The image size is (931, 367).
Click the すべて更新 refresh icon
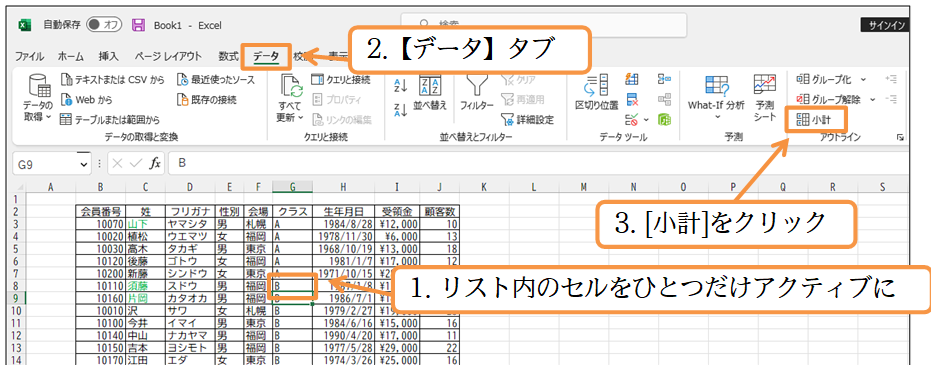point(292,87)
